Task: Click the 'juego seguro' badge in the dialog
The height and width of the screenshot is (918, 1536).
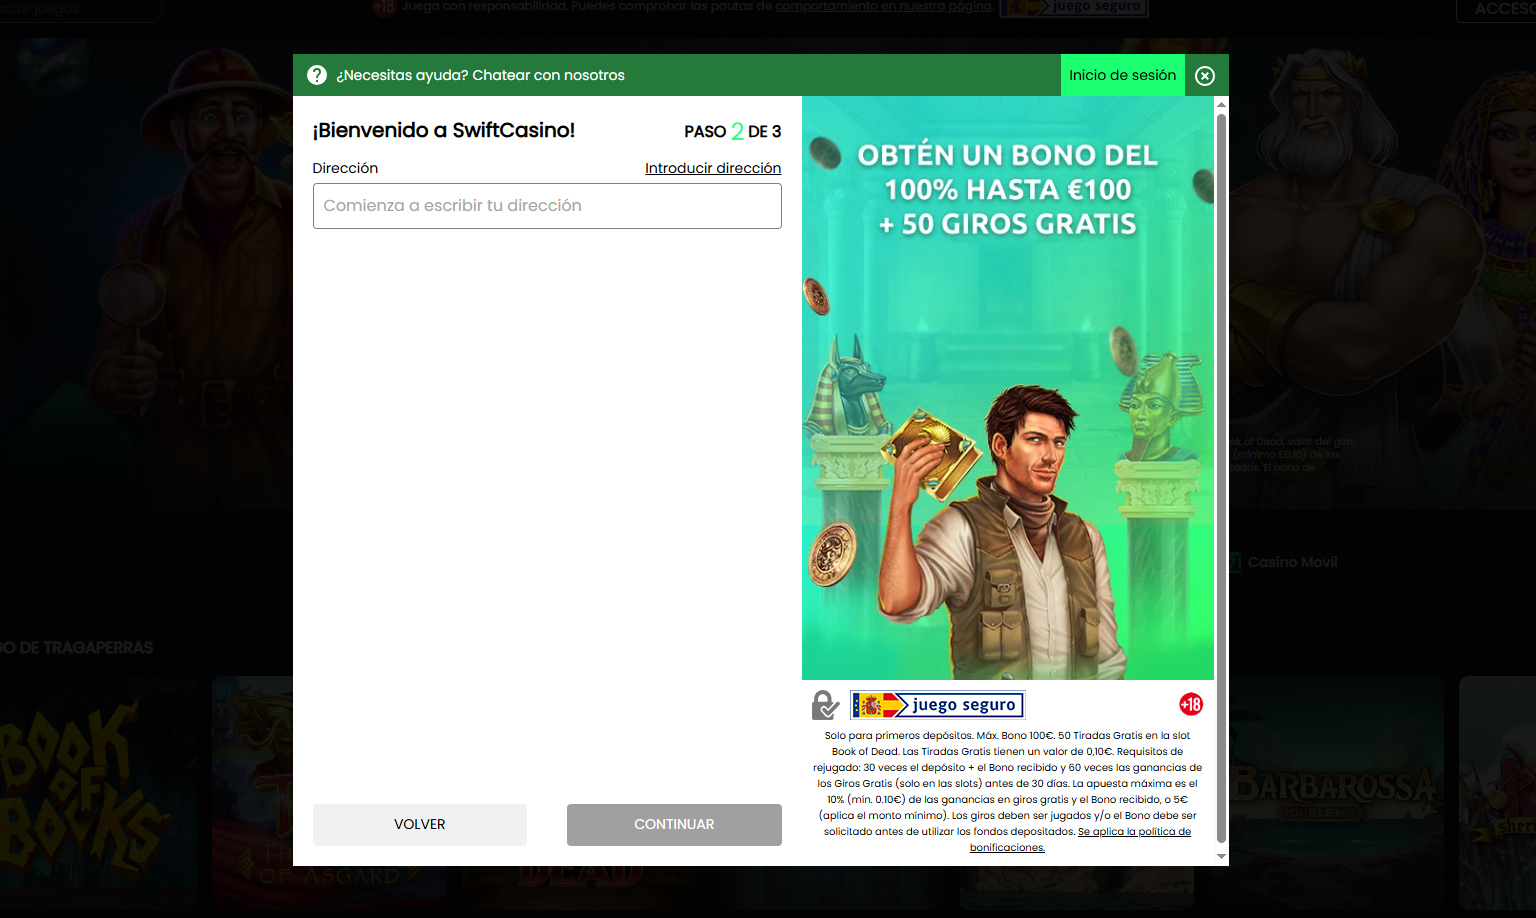Action: 938,705
